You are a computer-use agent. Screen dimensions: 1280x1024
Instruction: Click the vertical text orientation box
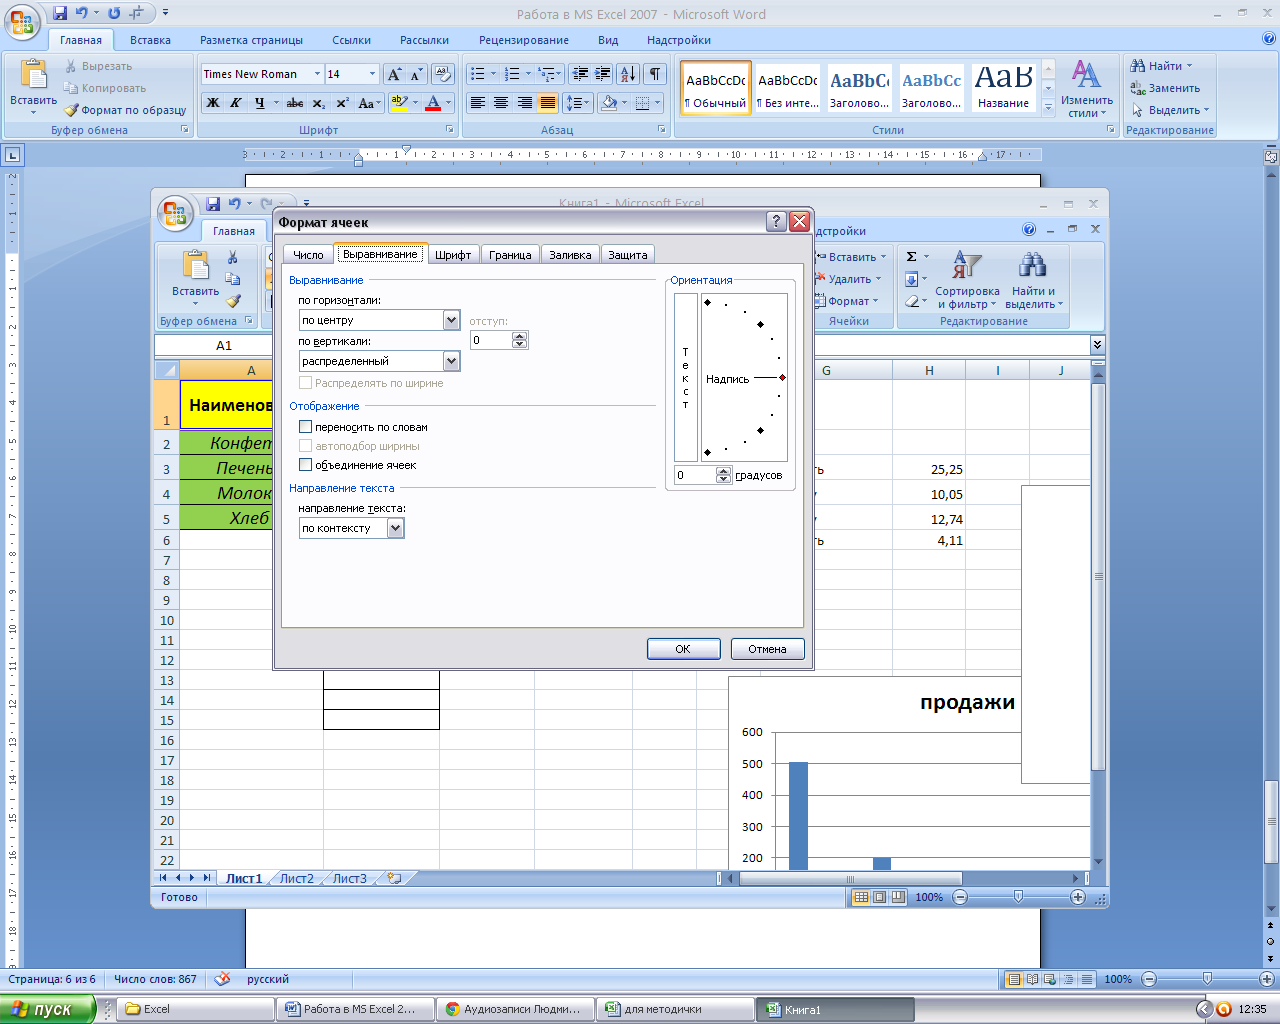[x=685, y=377]
